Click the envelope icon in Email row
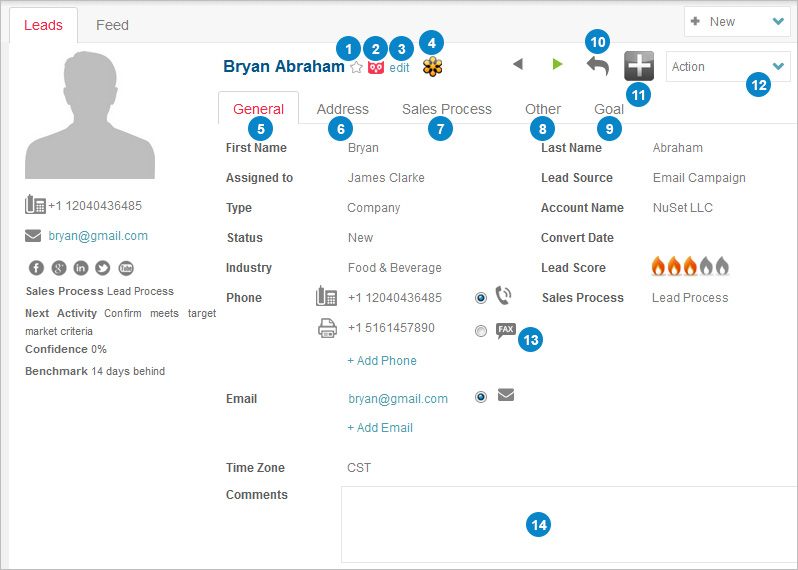The height and width of the screenshot is (570, 798). tap(506, 395)
